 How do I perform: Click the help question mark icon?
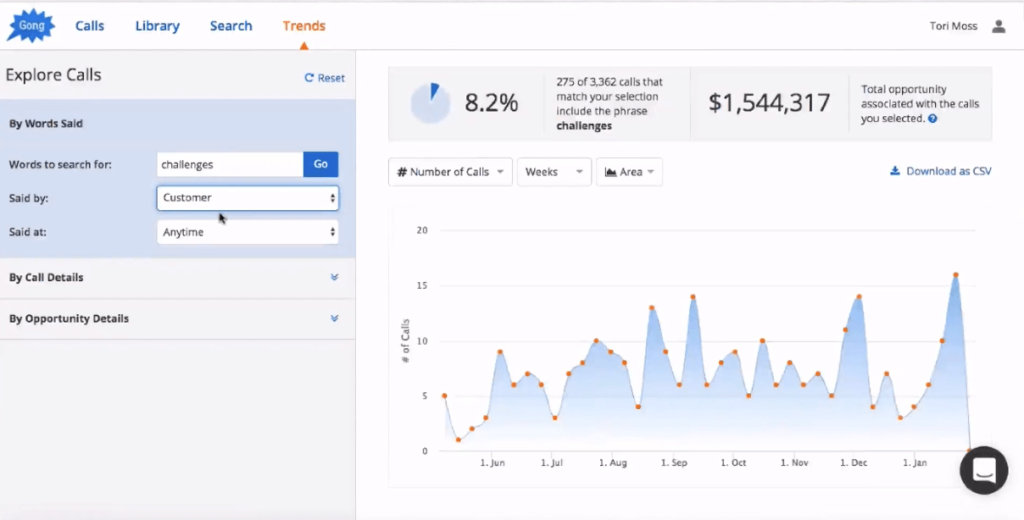[x=933, y=119]
